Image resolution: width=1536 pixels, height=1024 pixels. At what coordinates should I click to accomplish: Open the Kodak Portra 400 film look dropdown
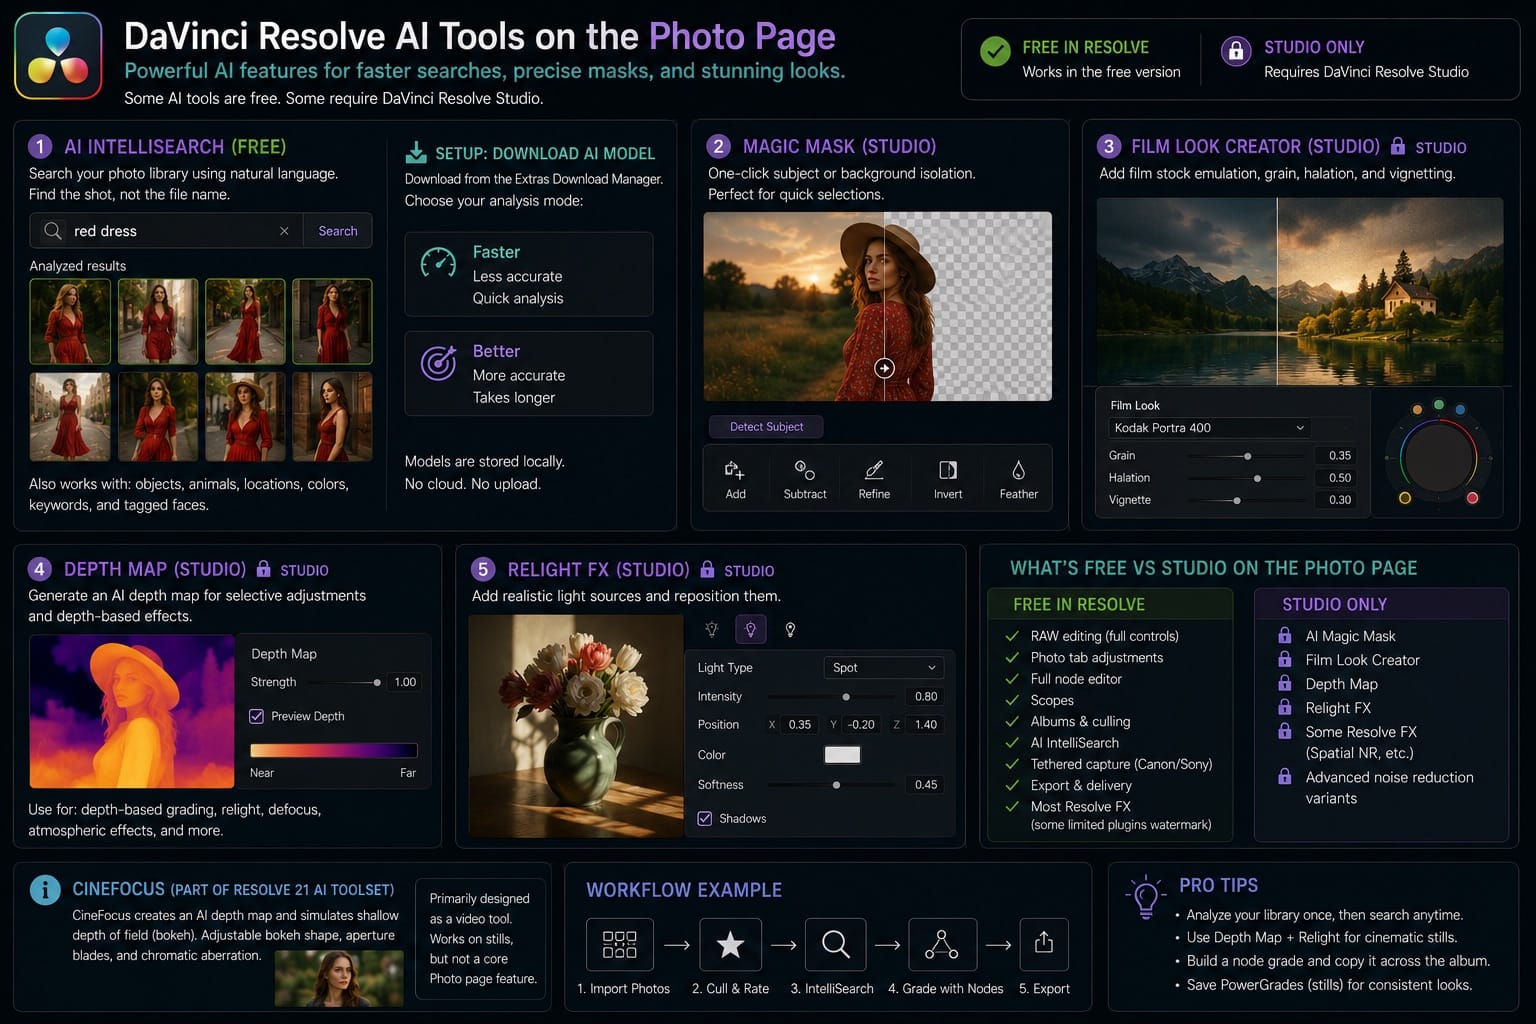[1209, 427]
